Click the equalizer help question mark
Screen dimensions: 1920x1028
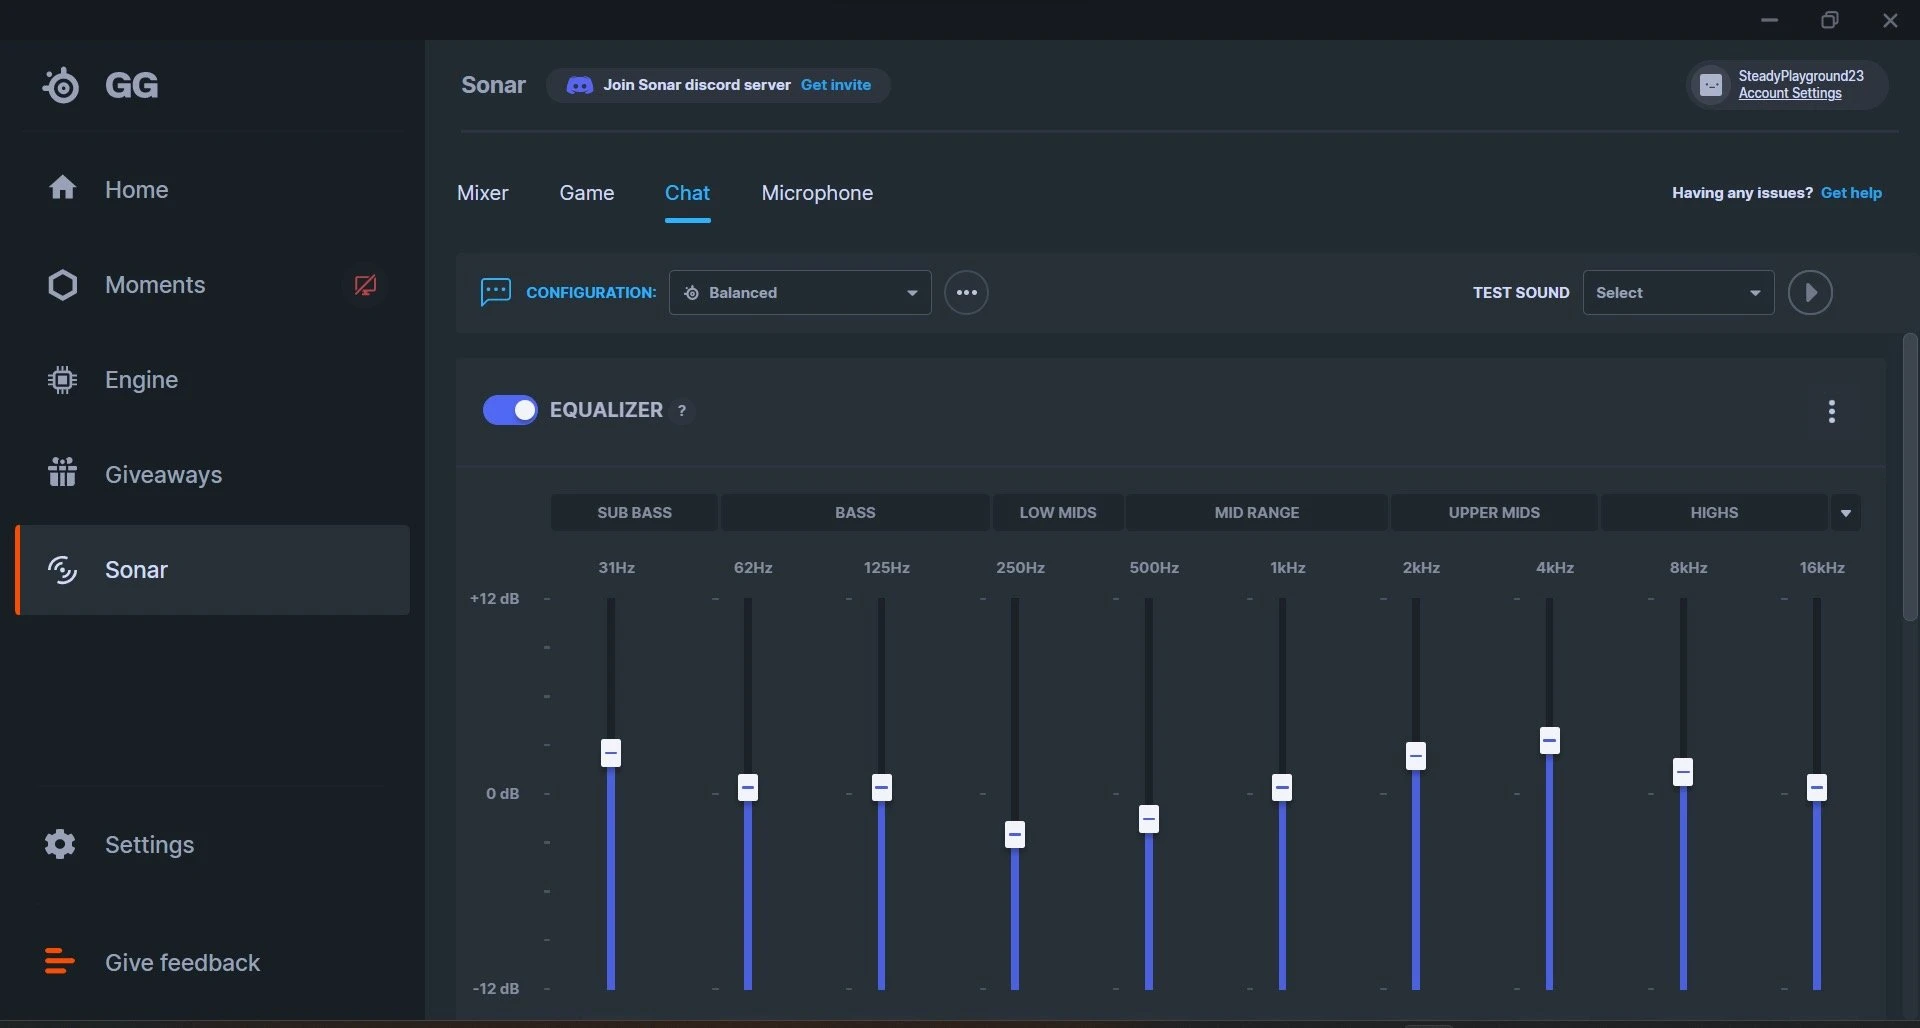[x=682, y=410]
